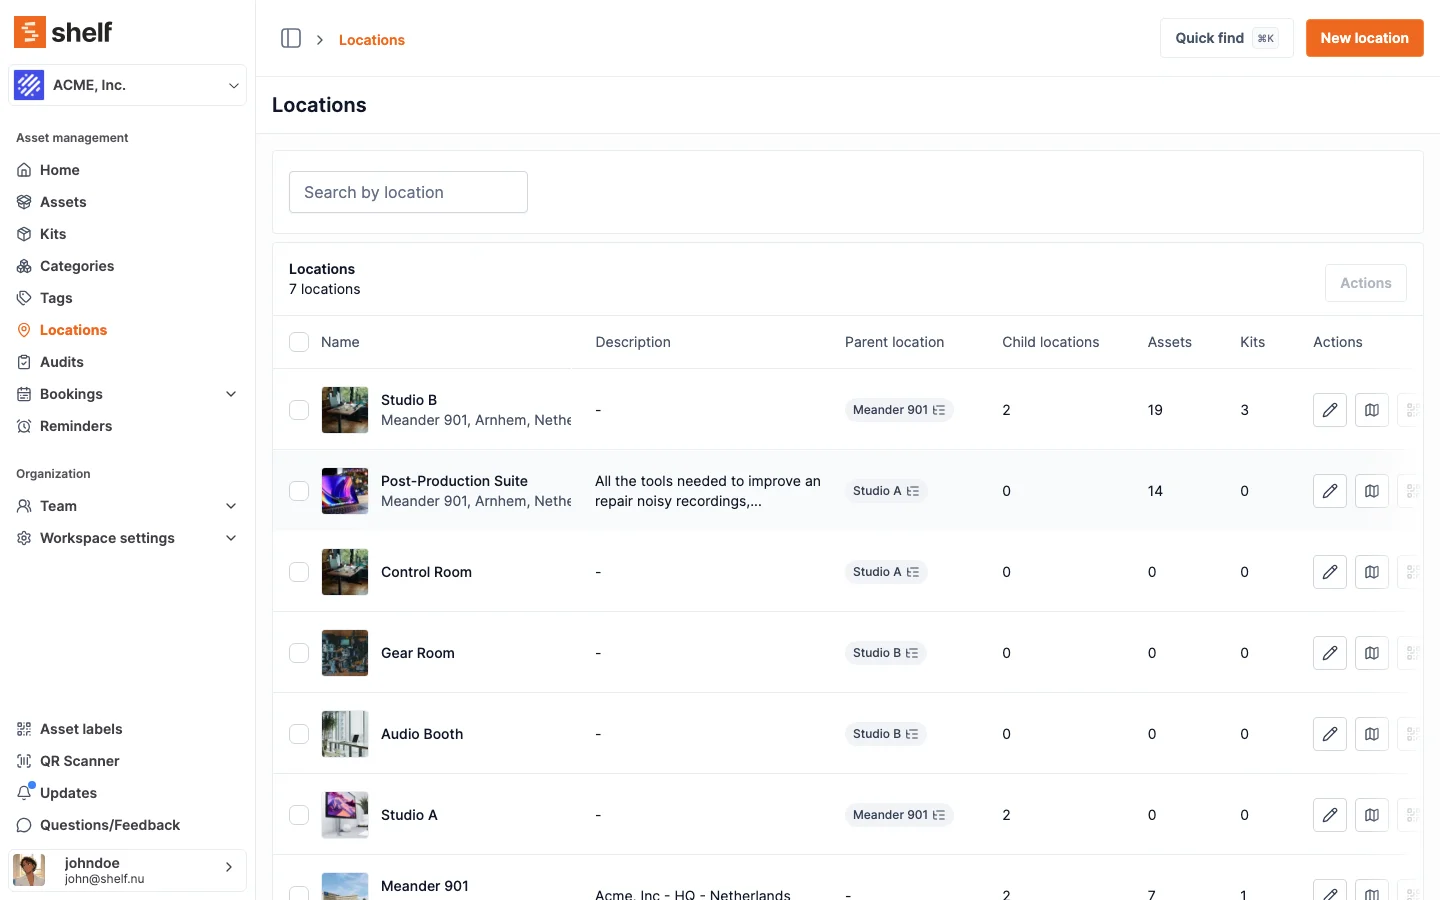Screen dimensions: 1440x900
Task: Select the Audio Booth row checkbox
Action: tap(299, 734)
